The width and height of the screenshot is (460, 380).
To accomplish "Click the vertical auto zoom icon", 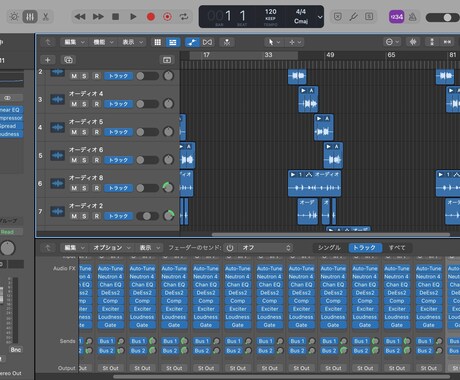I will [x=432, y=42].
